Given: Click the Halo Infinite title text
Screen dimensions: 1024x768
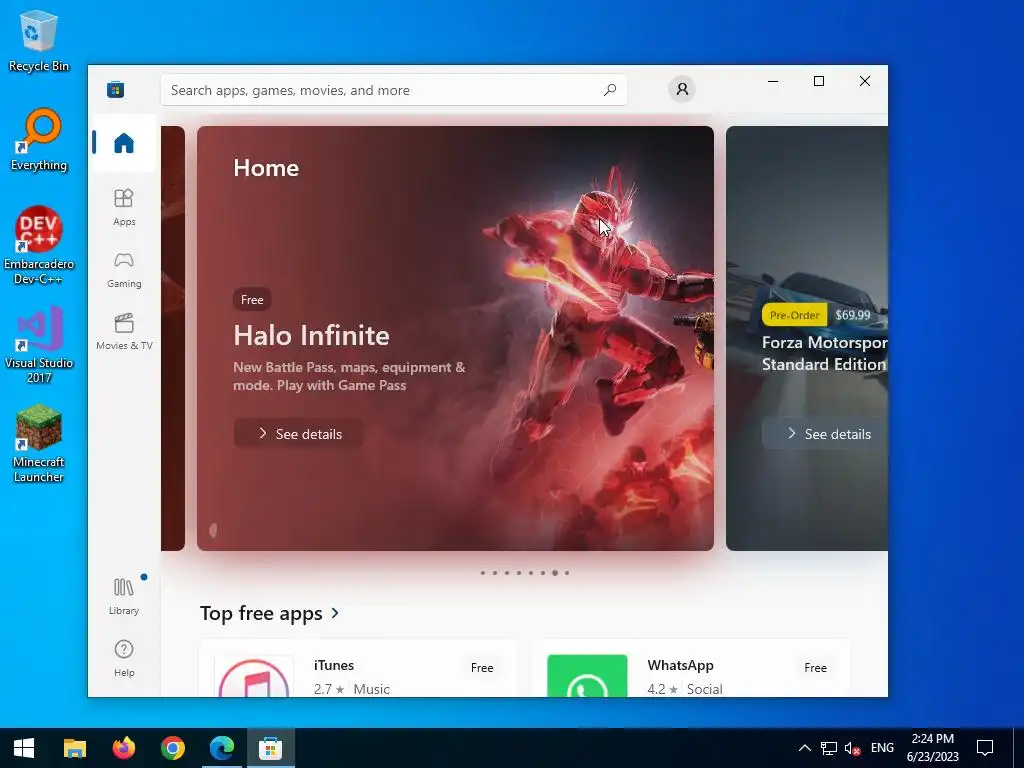Looking at the screenshot, I should (x=312, y=335).
